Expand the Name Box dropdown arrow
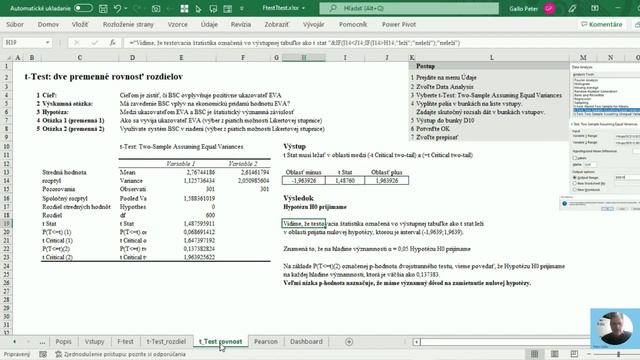Screen dimensions: 640x360 (48, 42)
